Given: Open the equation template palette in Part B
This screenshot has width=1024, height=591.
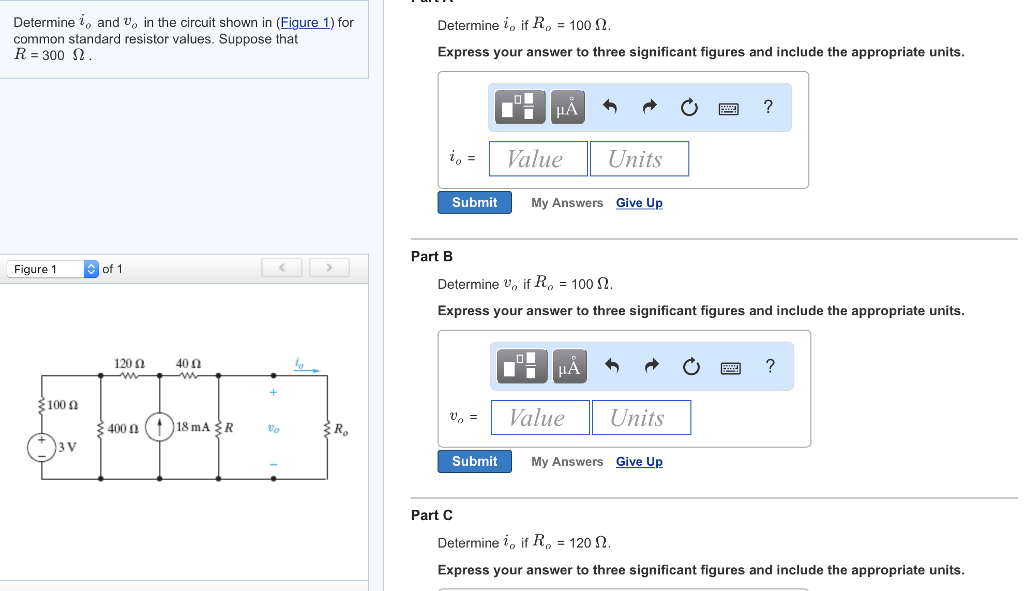Looking at the screenshot, I should tap(521, 366).
